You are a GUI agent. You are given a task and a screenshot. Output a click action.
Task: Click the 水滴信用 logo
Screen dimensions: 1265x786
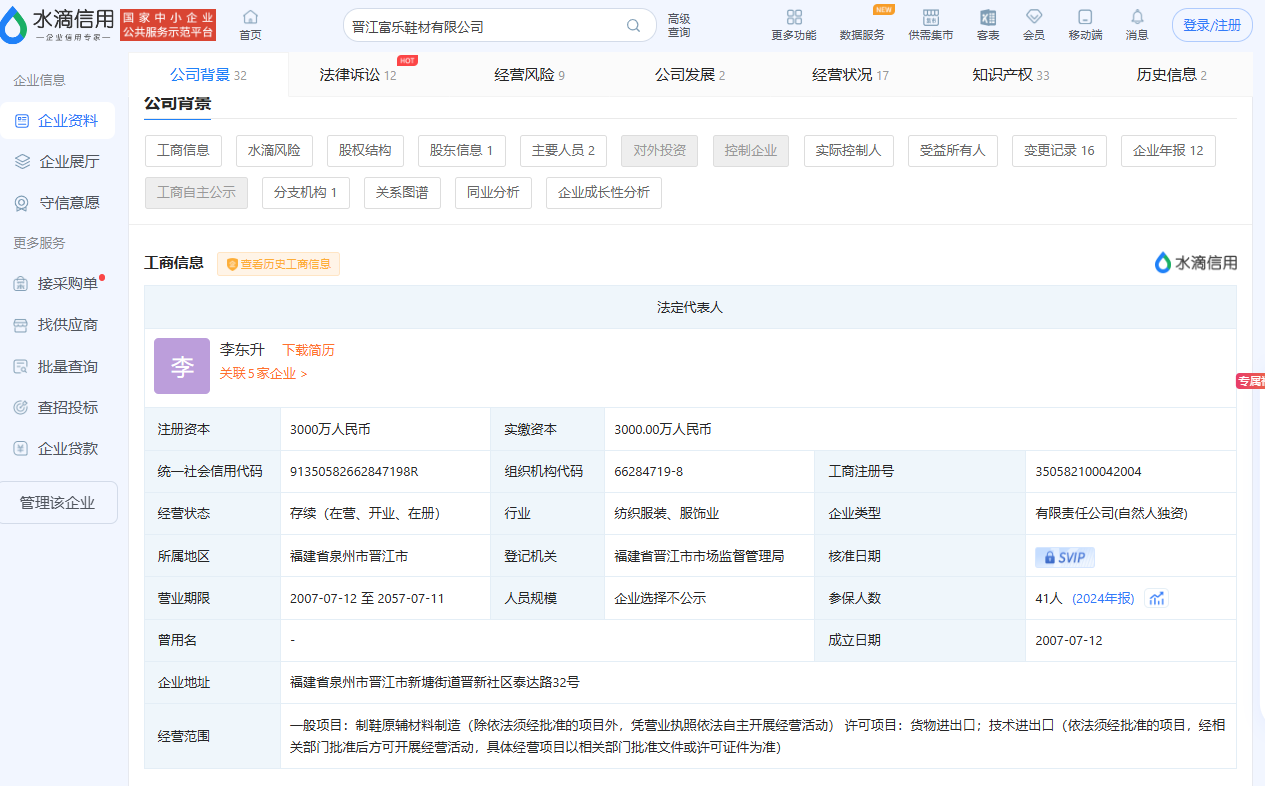tap(58, 25)
